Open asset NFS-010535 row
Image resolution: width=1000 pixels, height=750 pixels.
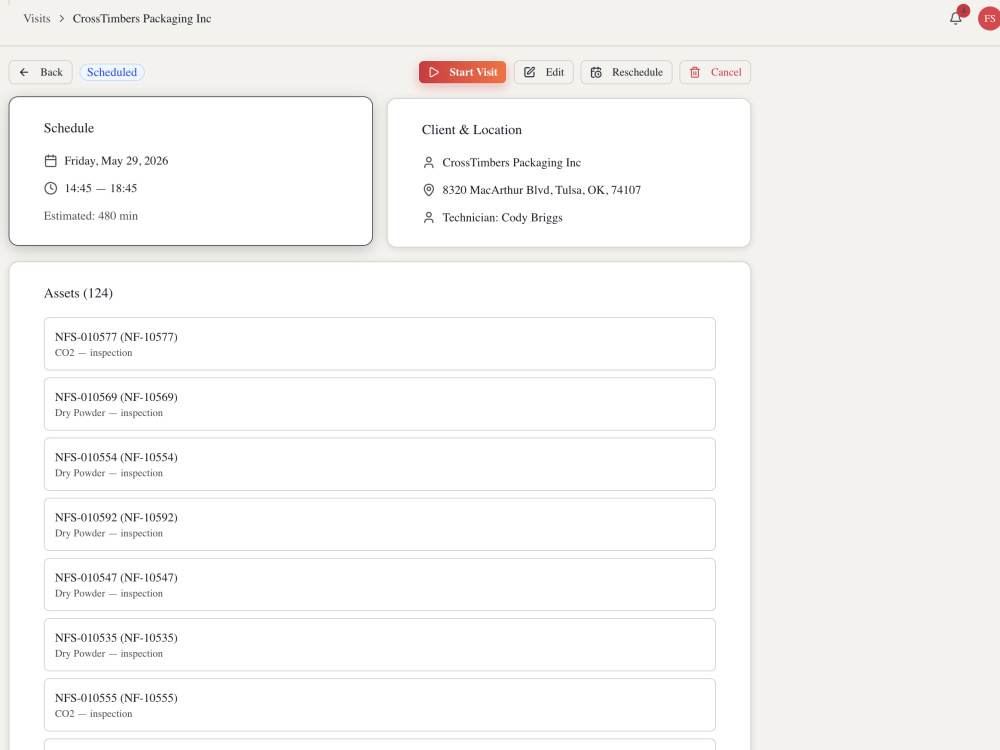click(379, 645)
